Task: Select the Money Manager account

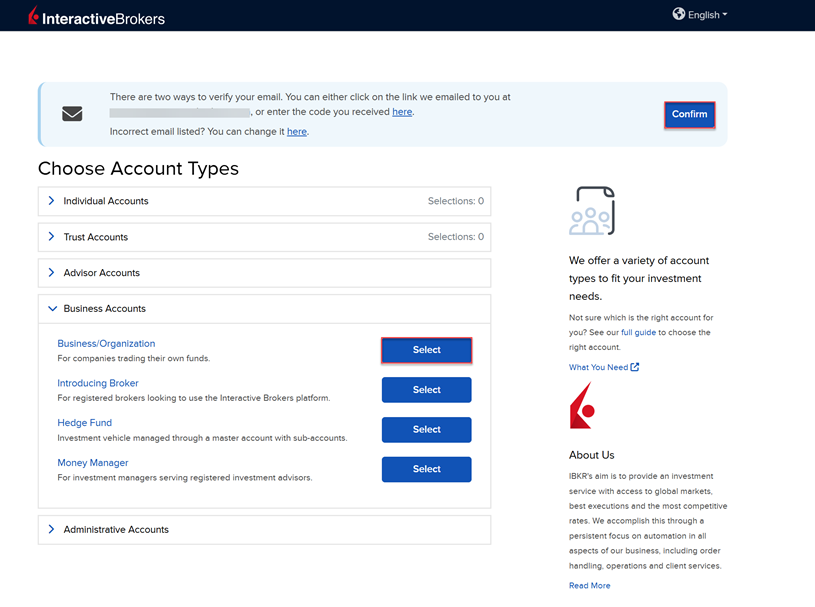Action: (x=426, y=469)
